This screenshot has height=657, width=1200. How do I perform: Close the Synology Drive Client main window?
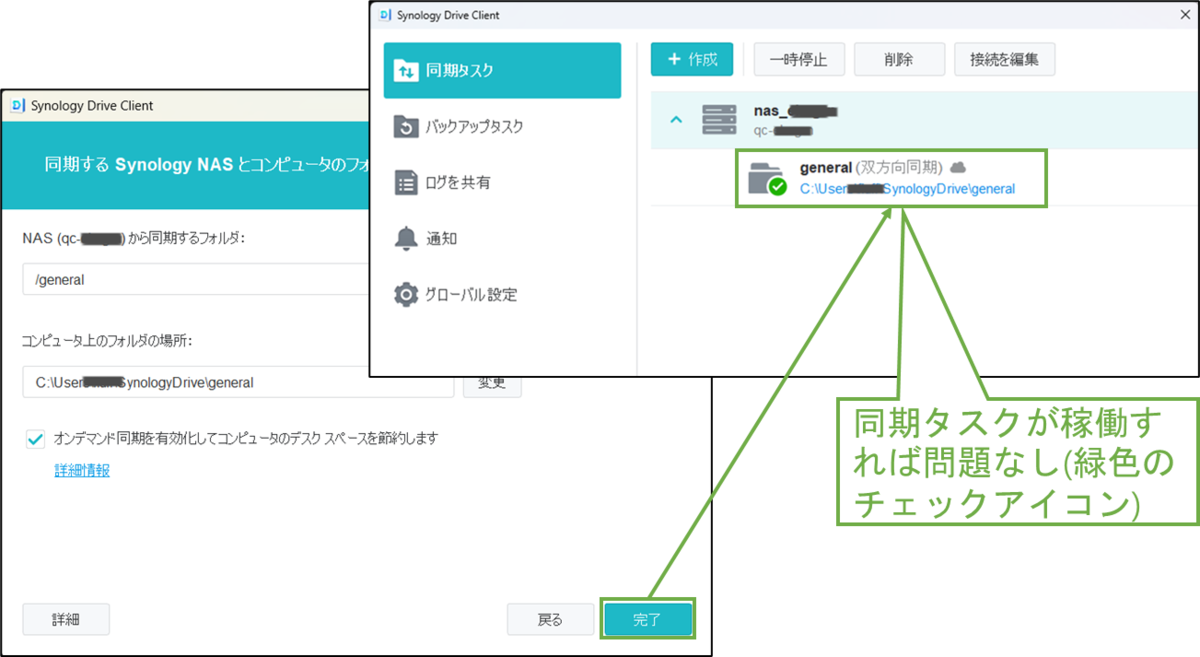1185,15
